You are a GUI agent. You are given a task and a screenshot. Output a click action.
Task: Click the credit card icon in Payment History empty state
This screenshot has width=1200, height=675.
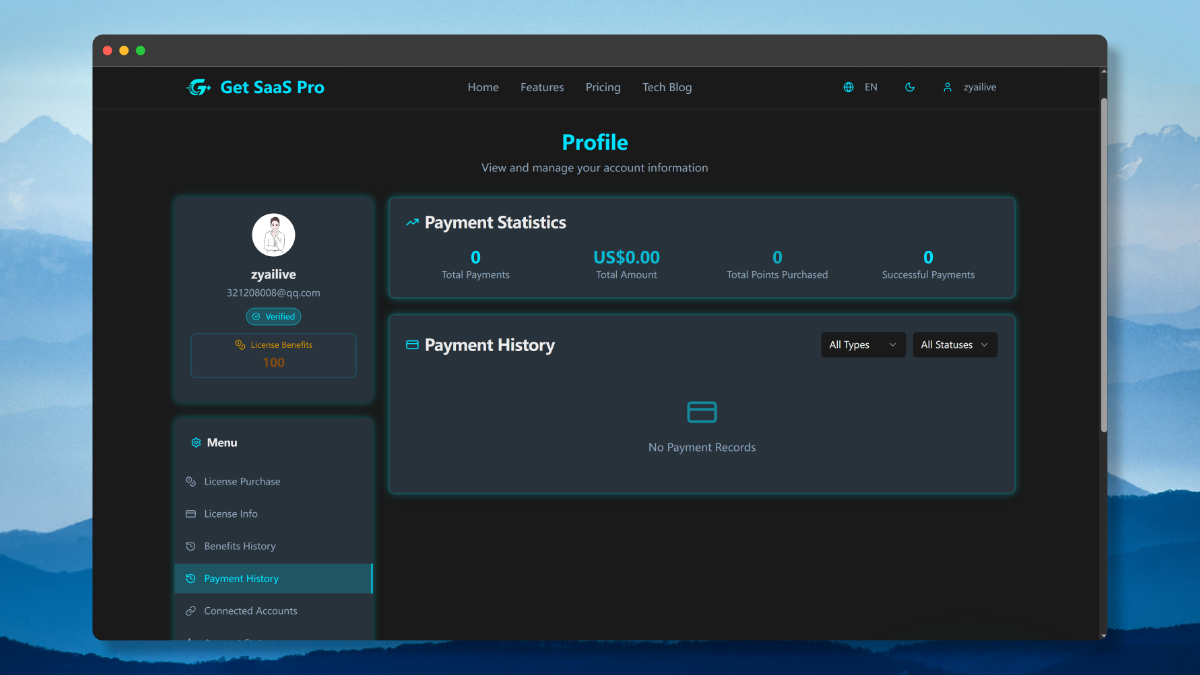tap(702, 411)
